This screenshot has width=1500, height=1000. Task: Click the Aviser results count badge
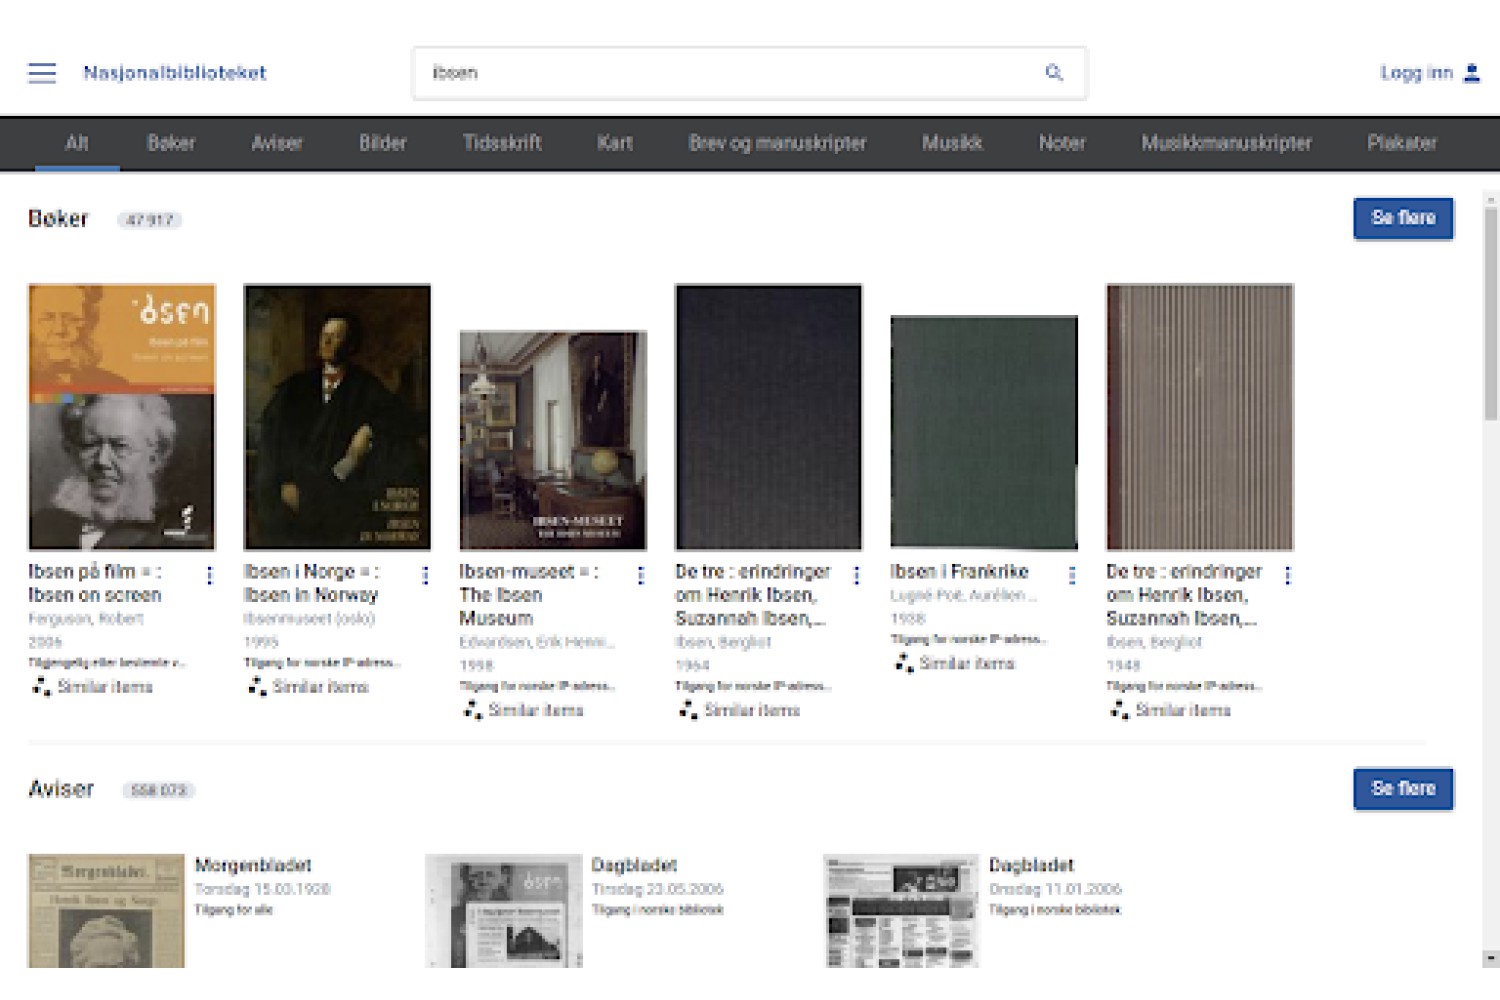tap(159, 790)
